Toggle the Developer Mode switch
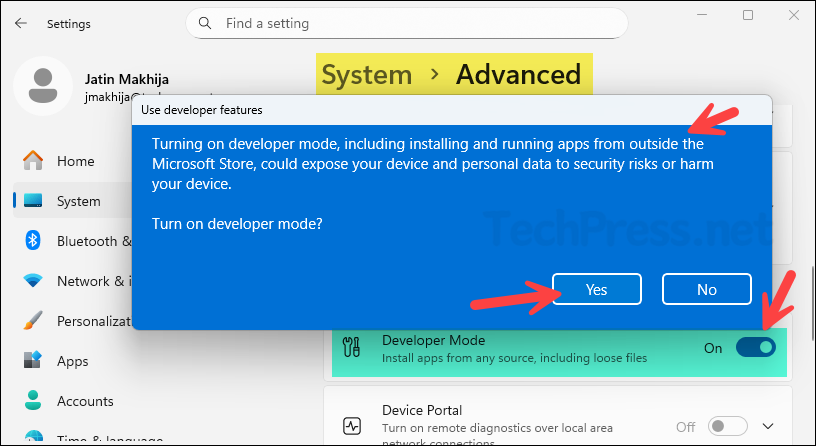Image resolution: width=816 pixels, height=446 pixels. 756,347
